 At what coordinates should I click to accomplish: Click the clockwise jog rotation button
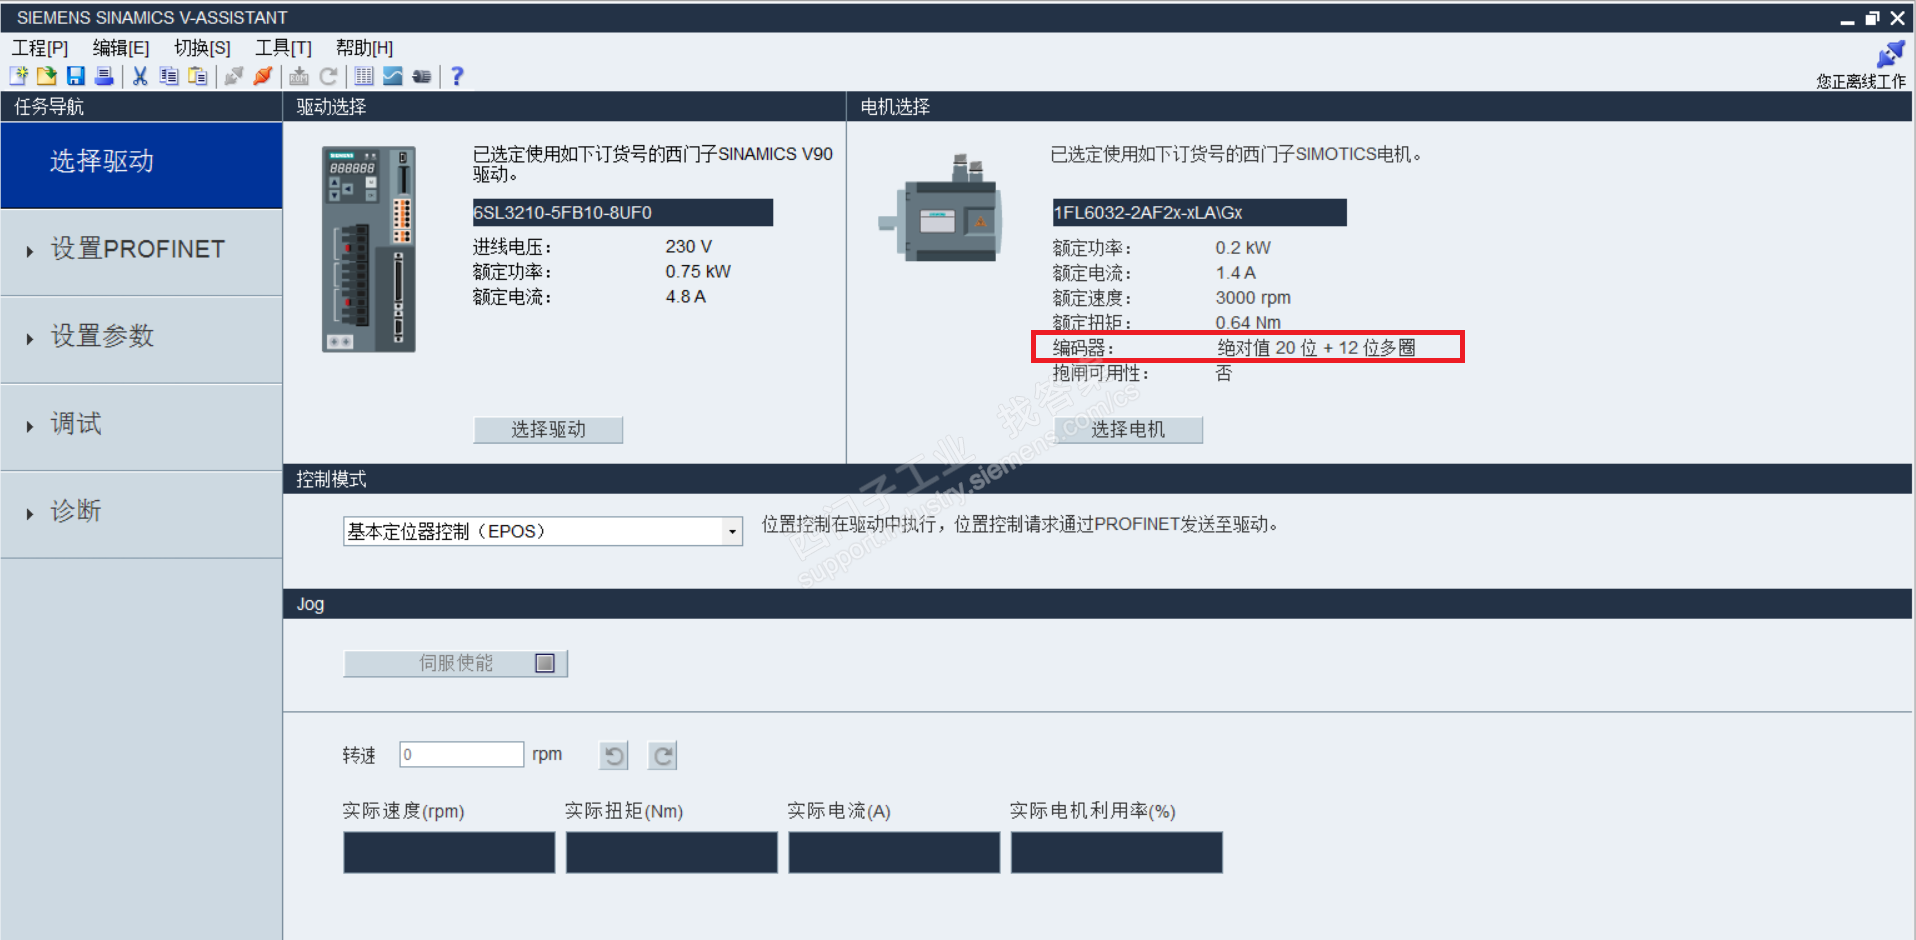(x=662, y=756)
